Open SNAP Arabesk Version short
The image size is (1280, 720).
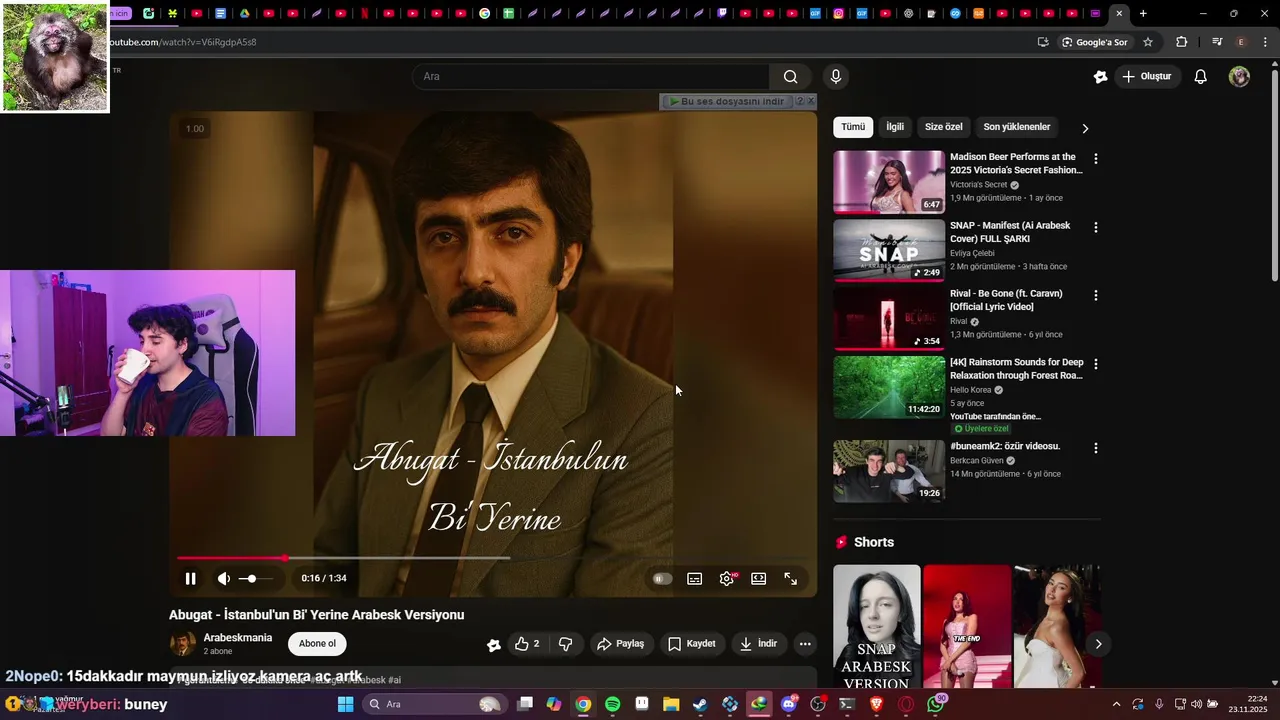pos(877,627)
